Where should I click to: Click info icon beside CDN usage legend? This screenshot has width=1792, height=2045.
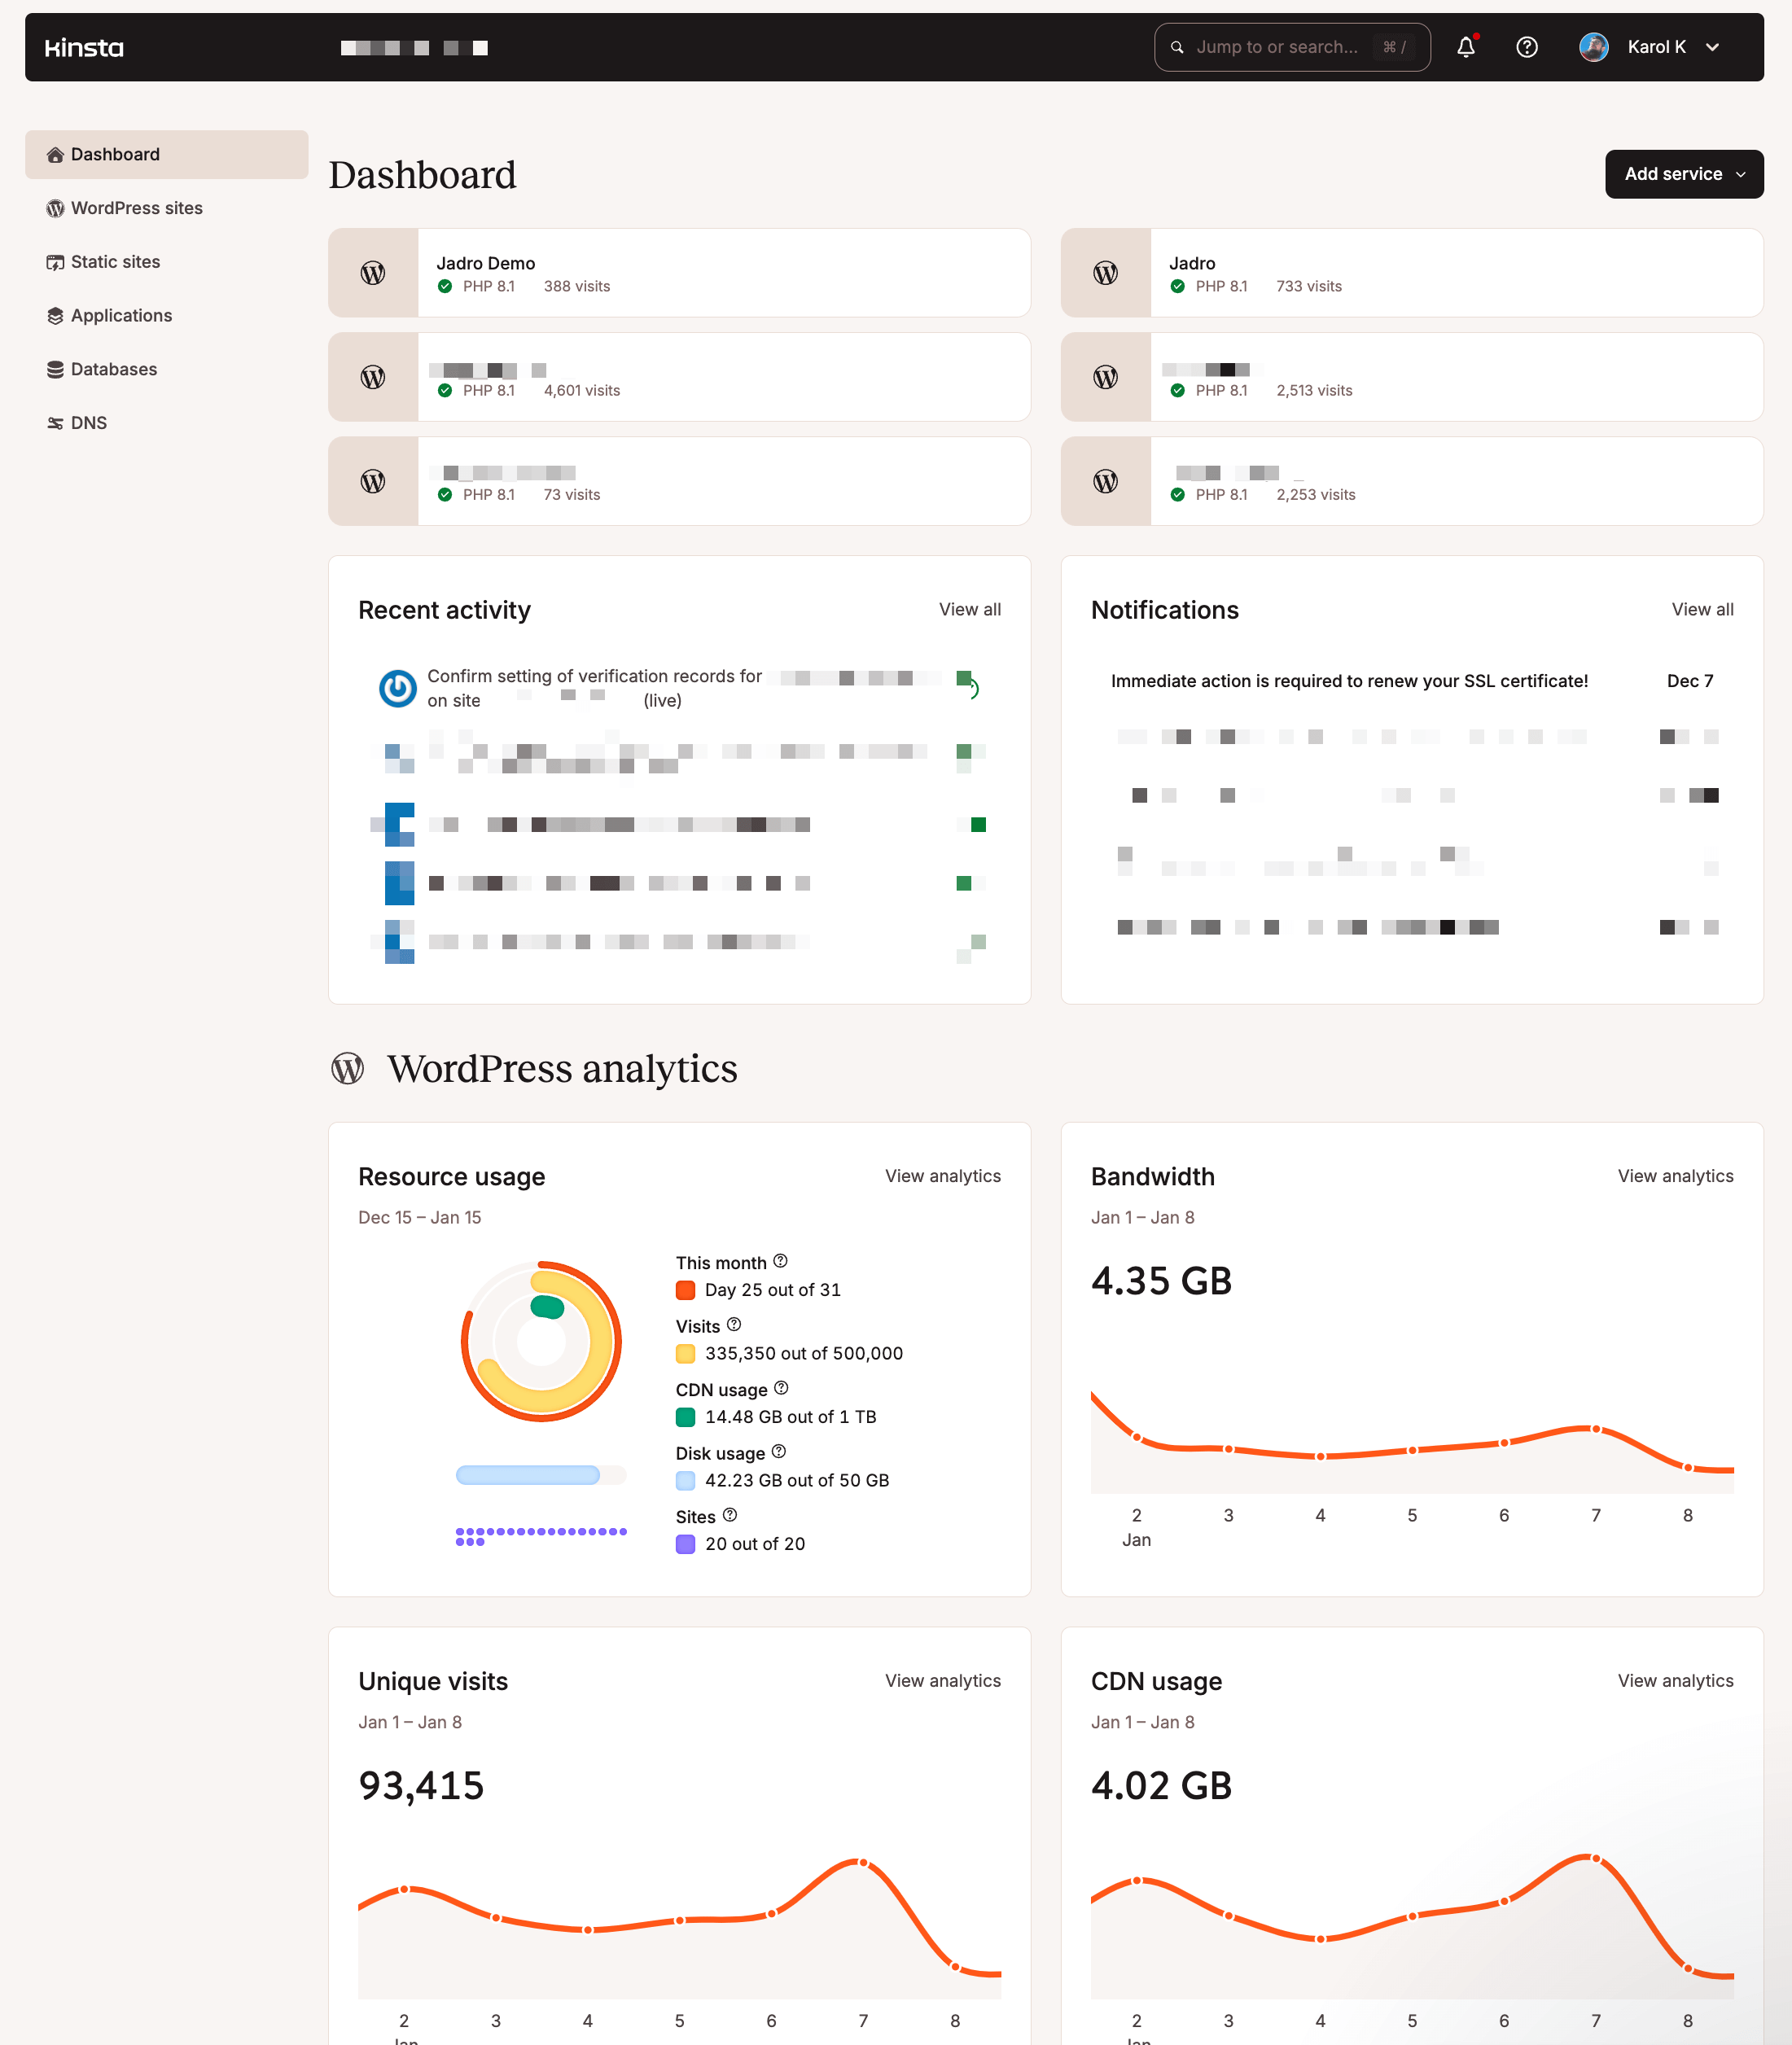pos(781,1388)
